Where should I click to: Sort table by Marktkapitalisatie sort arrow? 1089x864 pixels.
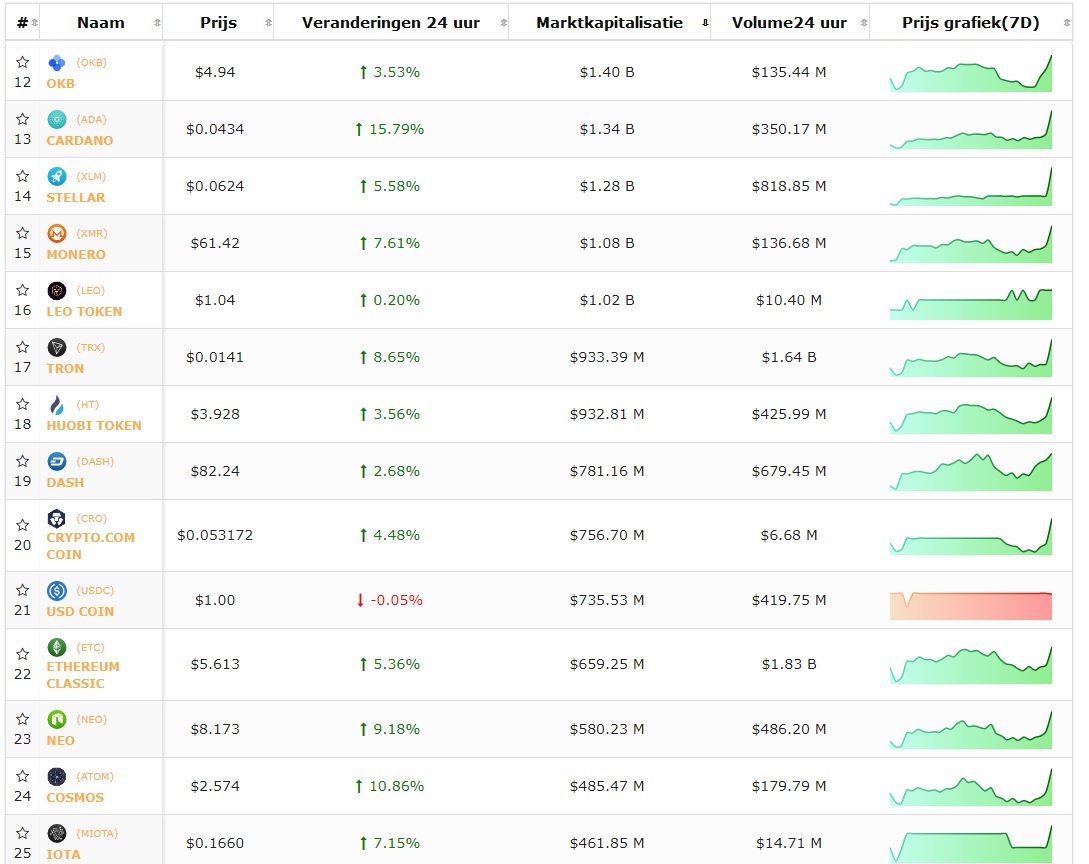tap(705, 23)
